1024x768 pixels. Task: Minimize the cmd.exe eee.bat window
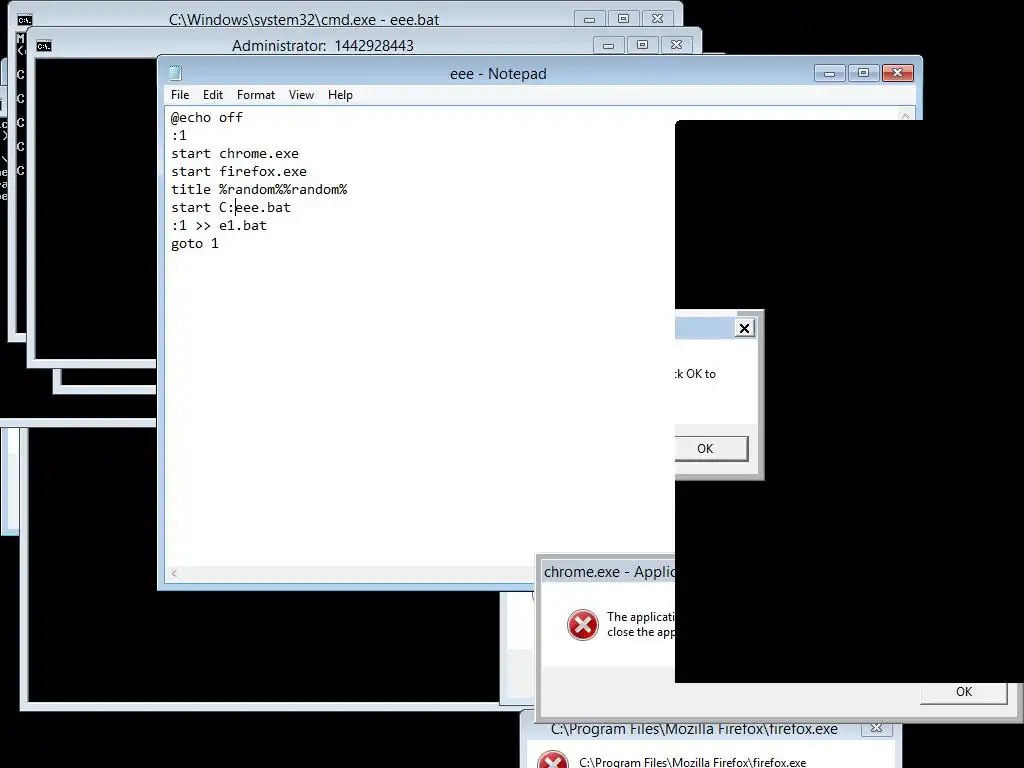click(x=589, y=20)
